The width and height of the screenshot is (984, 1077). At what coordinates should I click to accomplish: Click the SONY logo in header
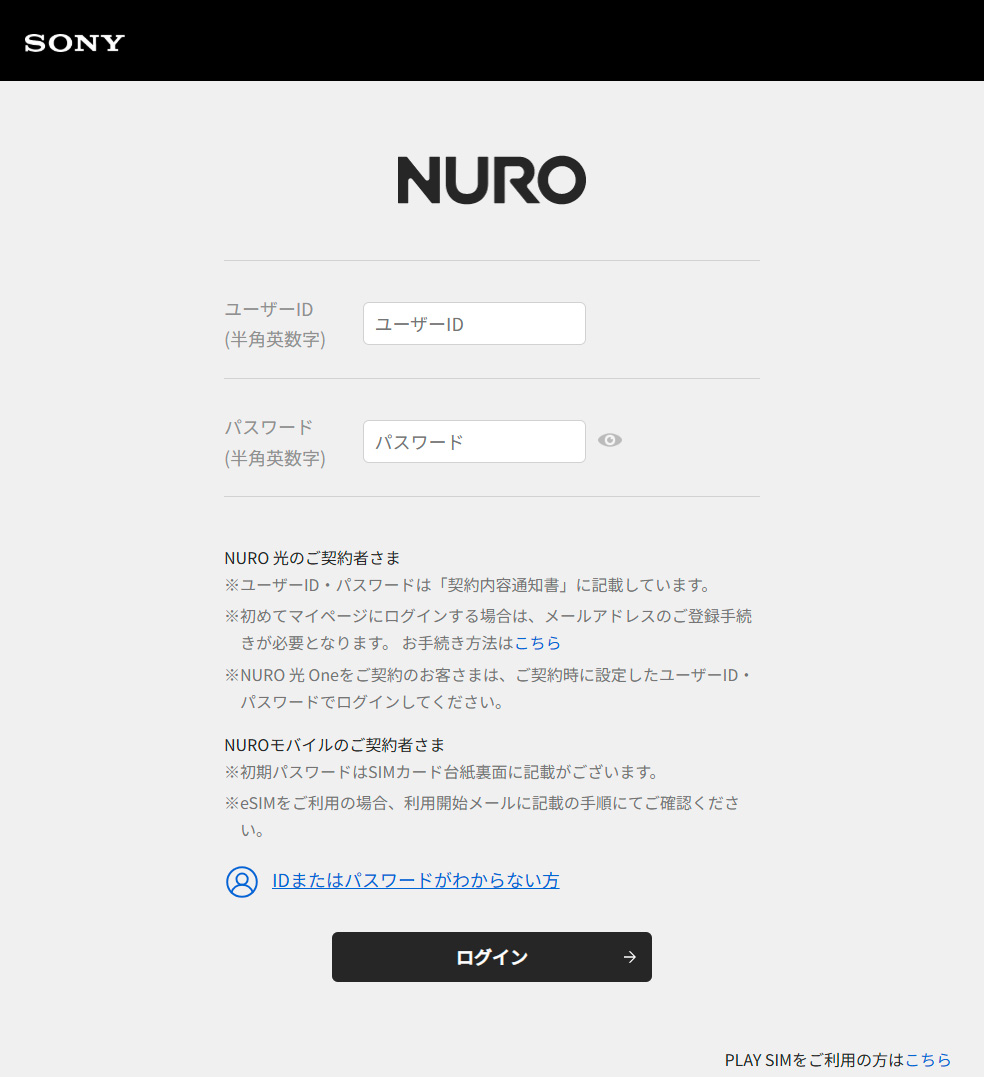74,43
